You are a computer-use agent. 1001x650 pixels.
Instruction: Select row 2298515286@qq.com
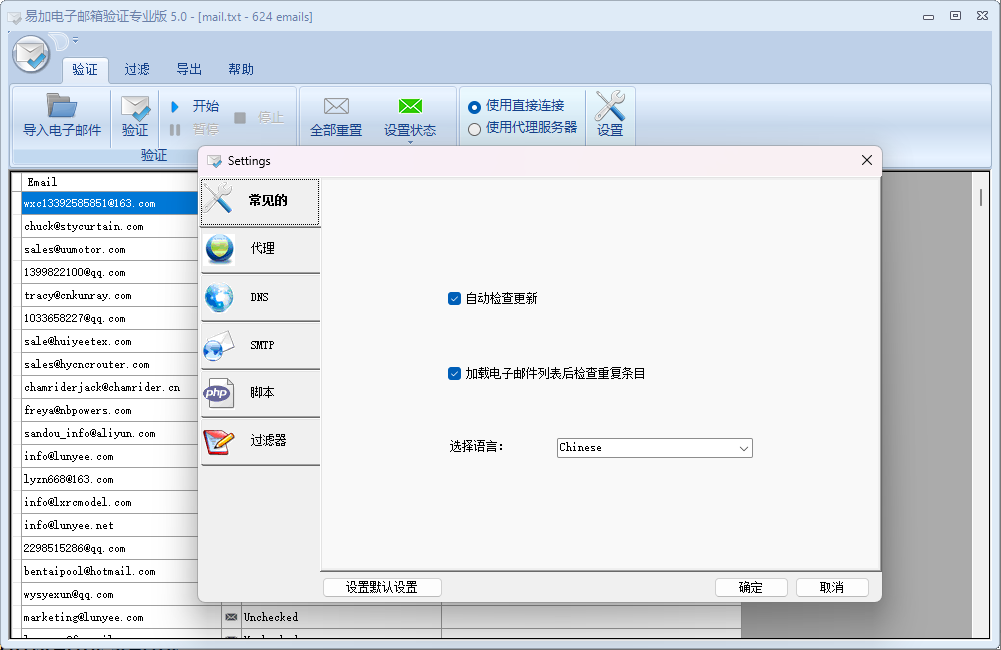(x=110, y=548)
